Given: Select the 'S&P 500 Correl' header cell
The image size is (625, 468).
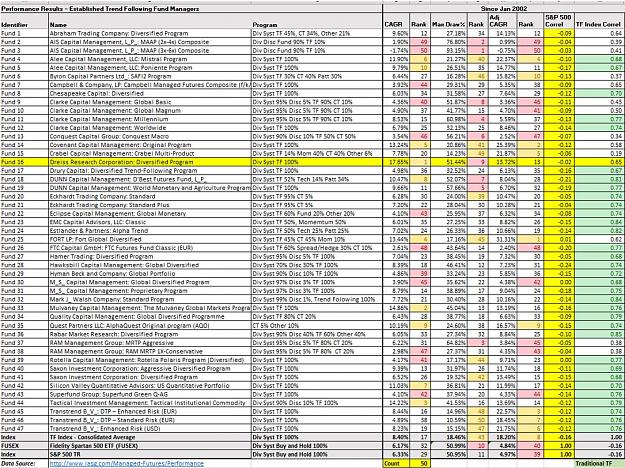Looking at the screenshot, I should pyautogui.click(x=559, y=21).
